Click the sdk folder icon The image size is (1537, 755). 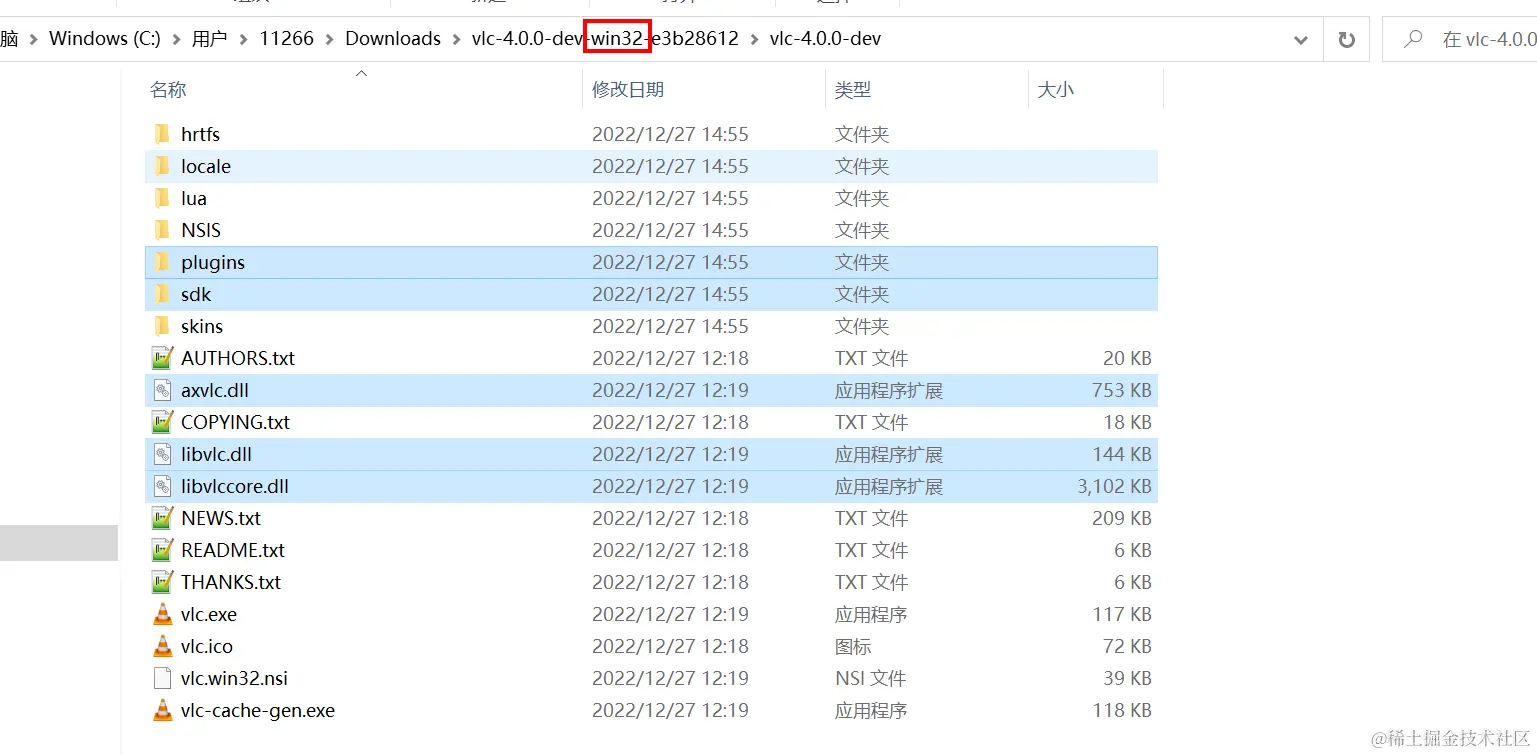point(162,294)
